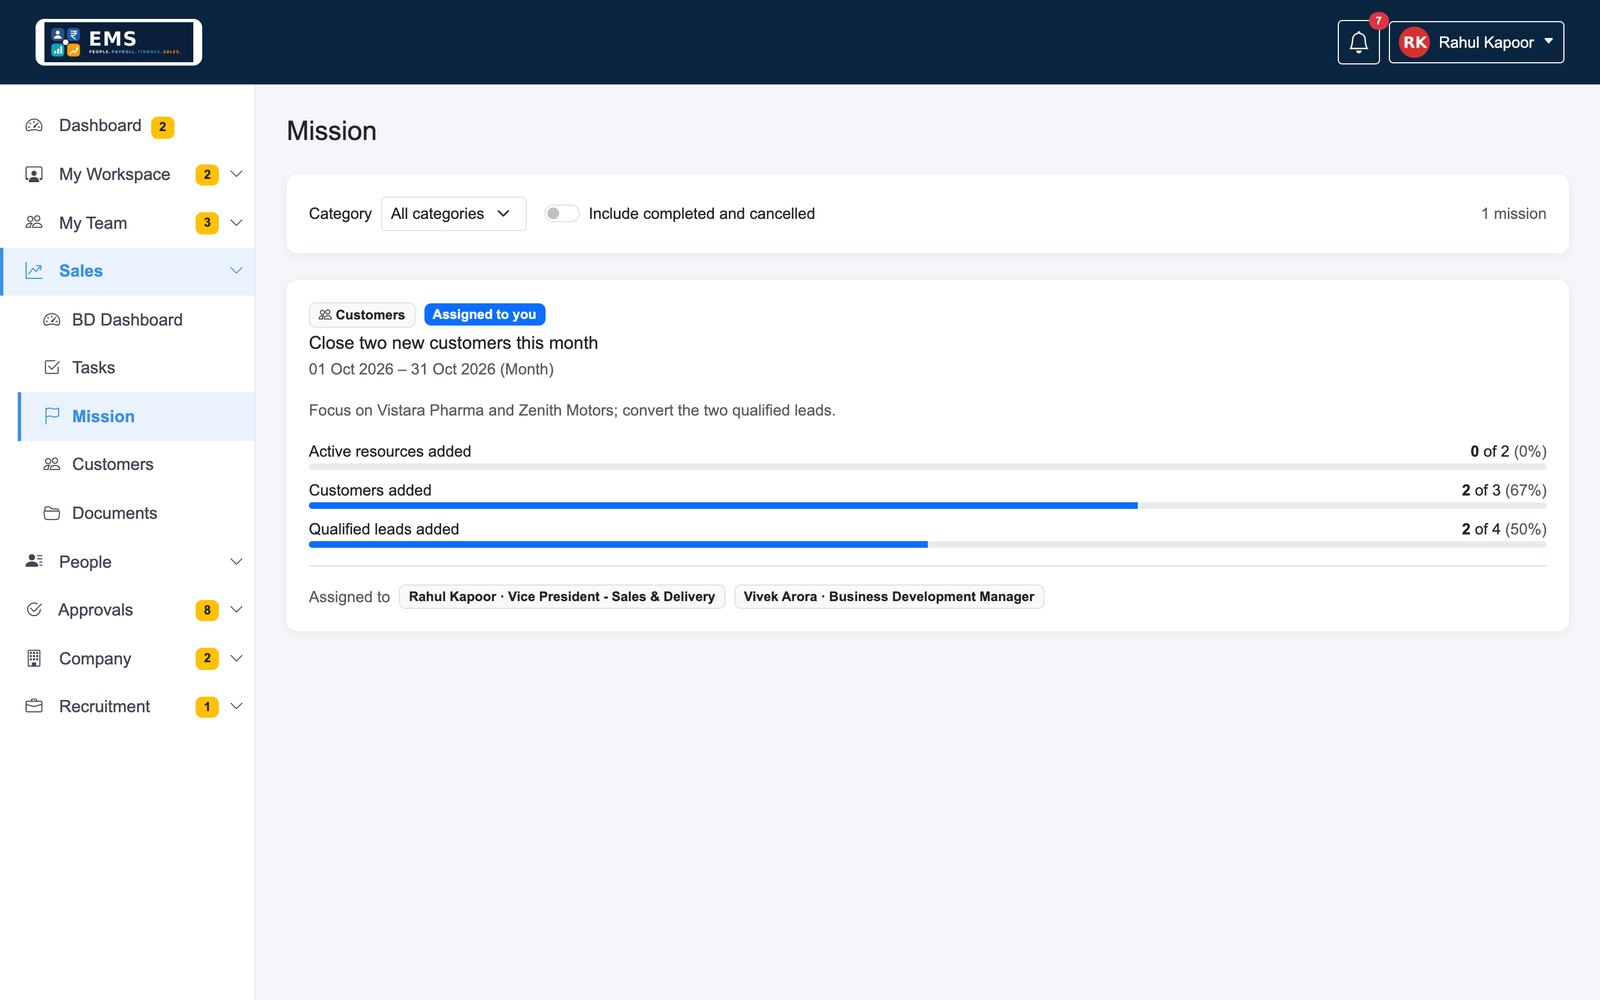Collapse the Sales section chevron
Screen dimensions: 1600x1000
point(237,271)
